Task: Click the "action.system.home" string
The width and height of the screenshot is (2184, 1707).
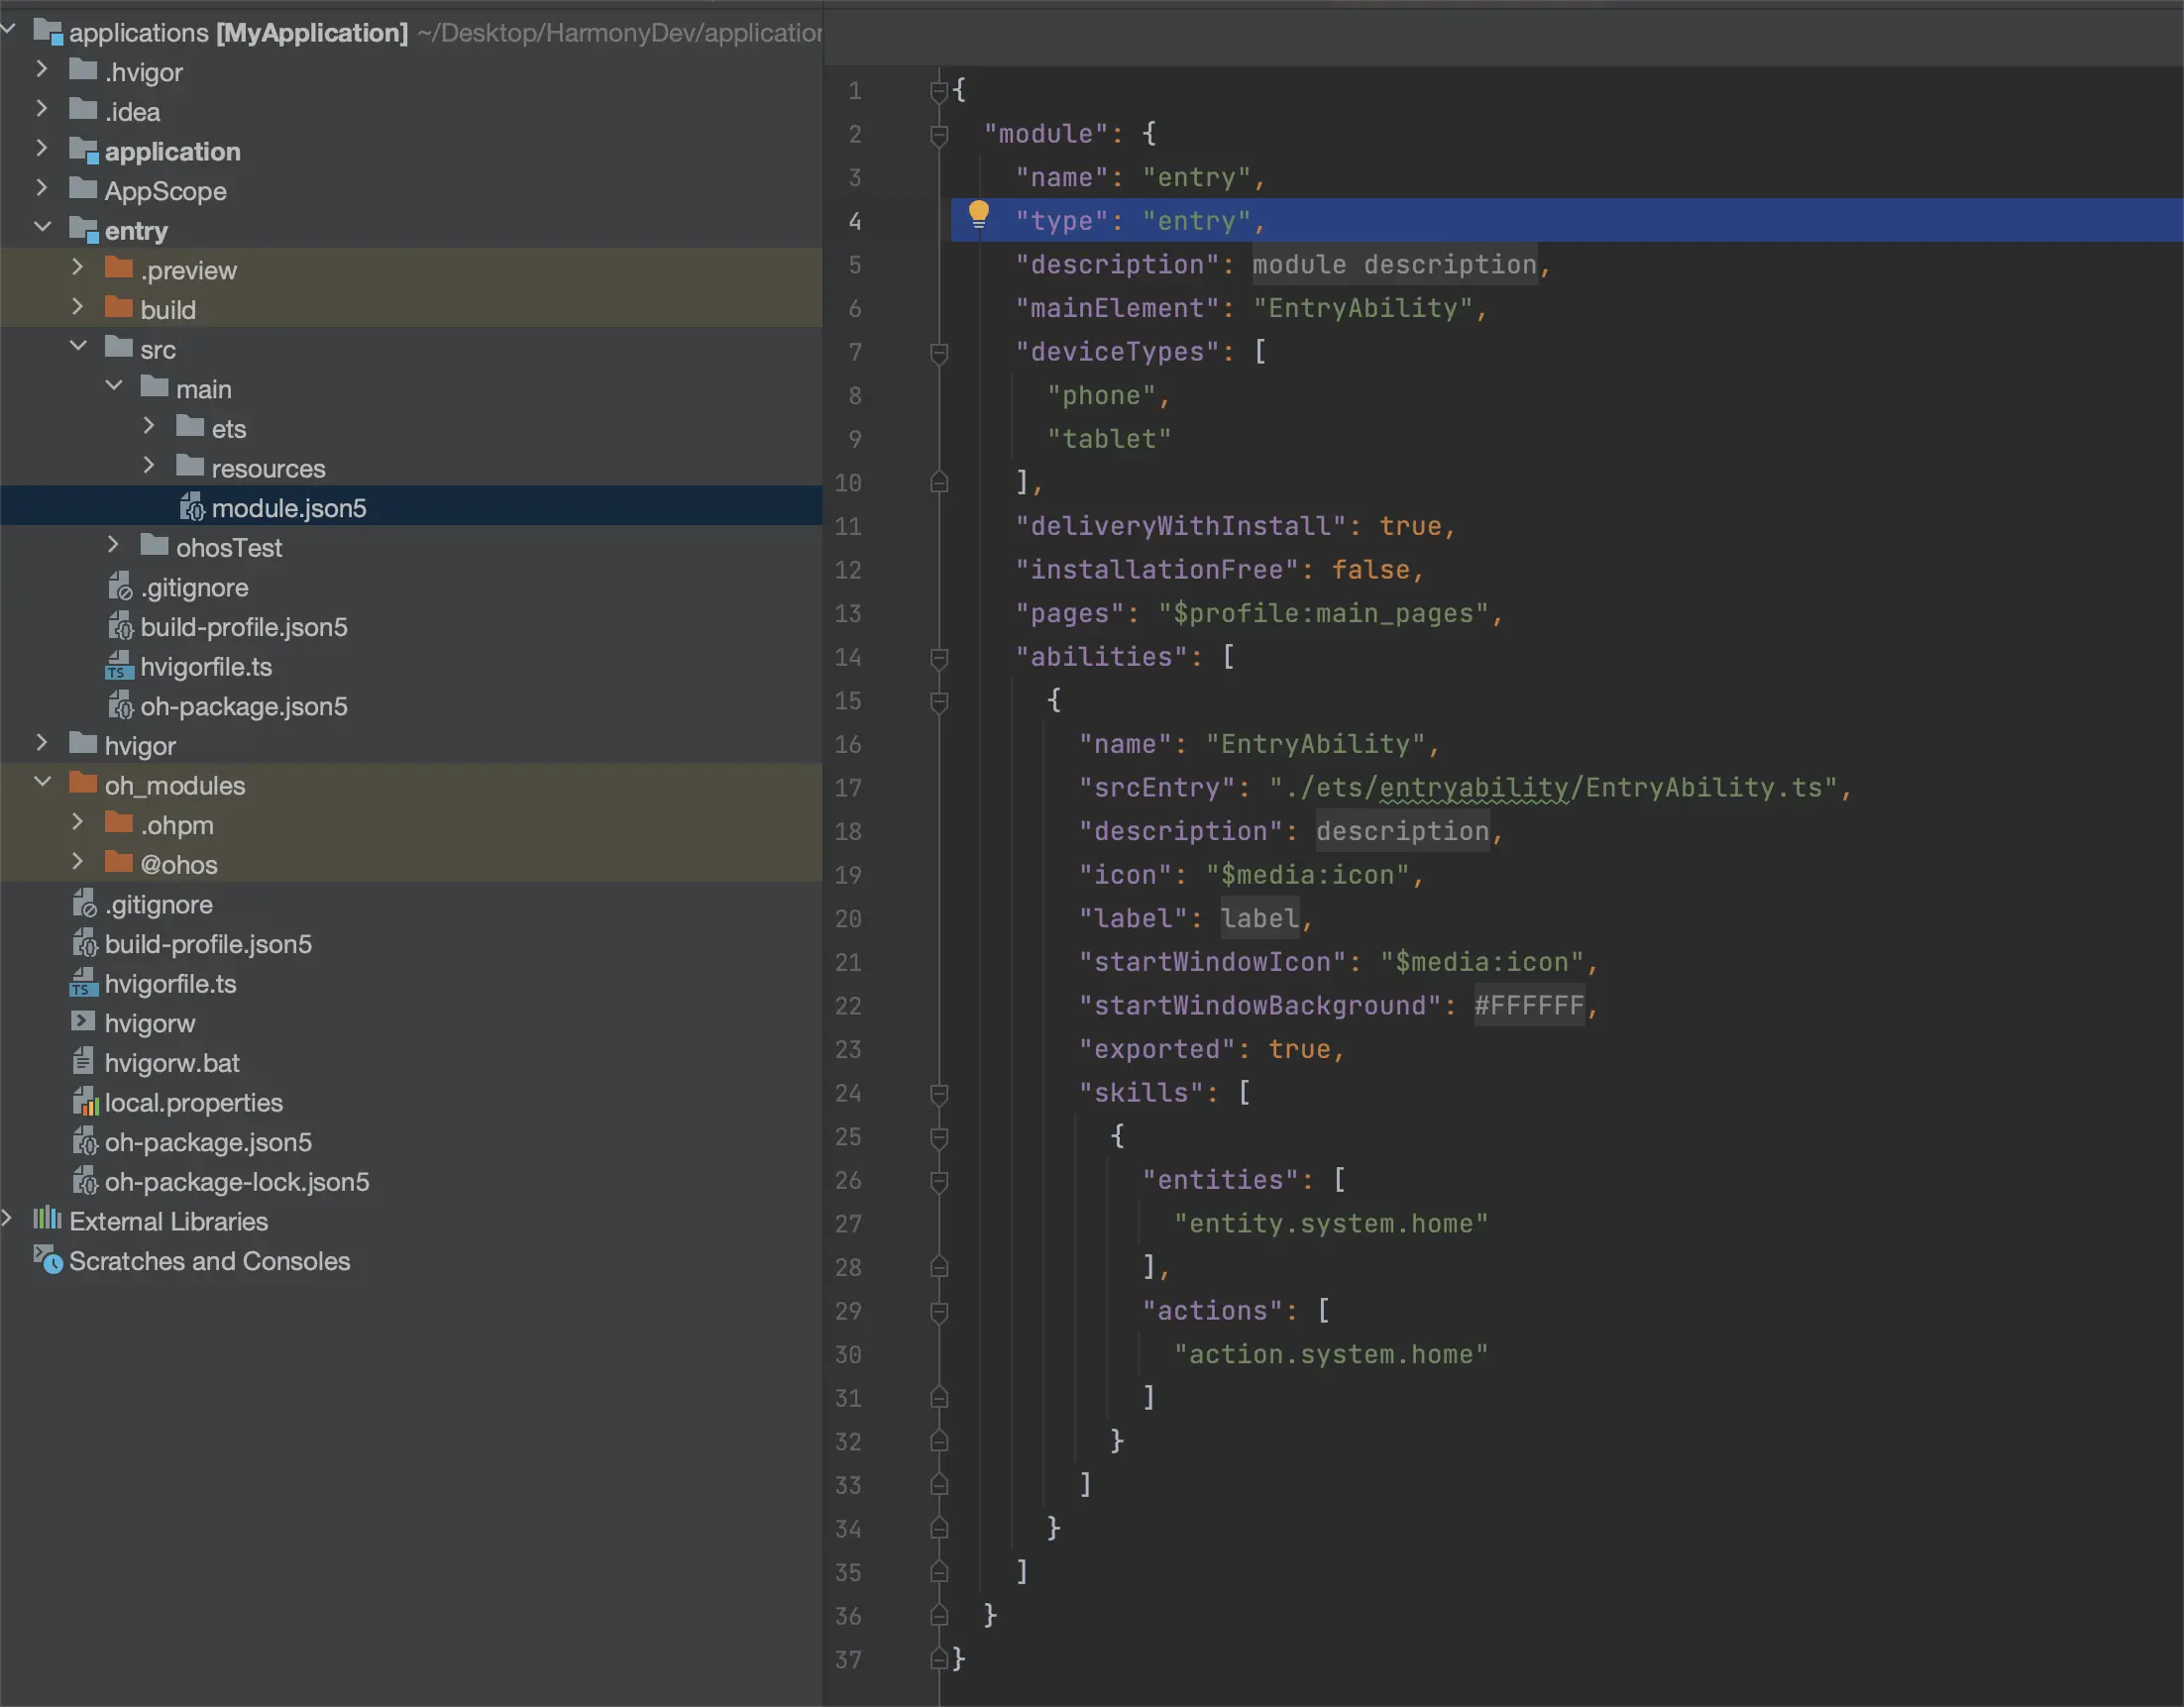Action: pyautogui.click(x=1331, y=1354)
